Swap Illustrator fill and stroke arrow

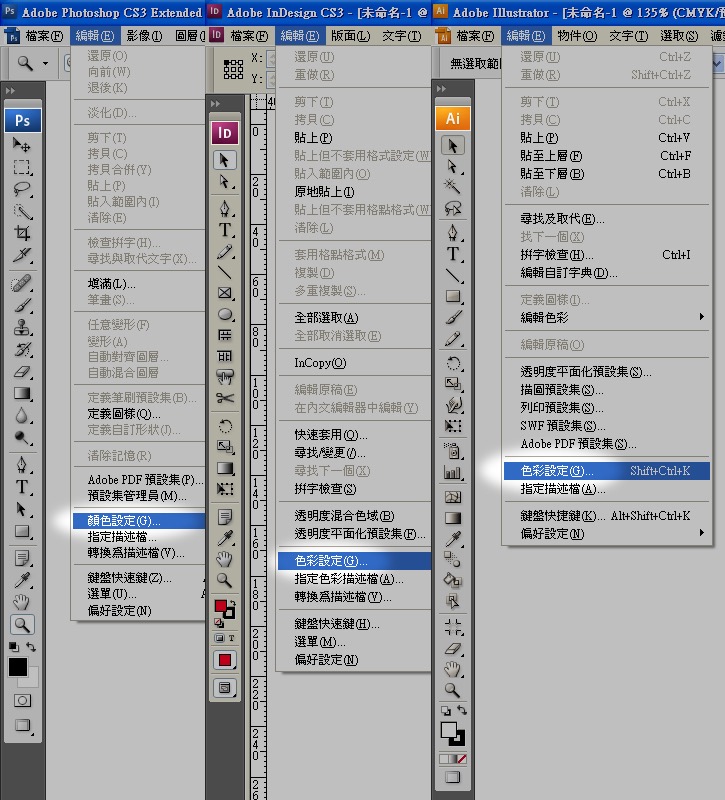point(462,710)
